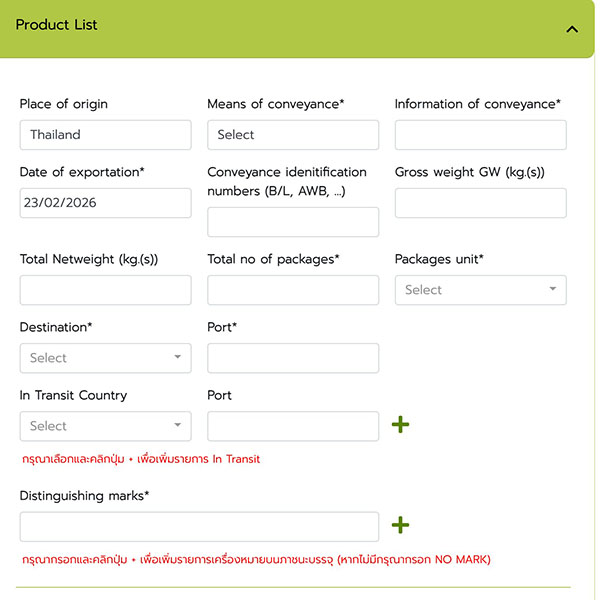Click the Place of origin field
600x600 pixels.
[105, 135]
